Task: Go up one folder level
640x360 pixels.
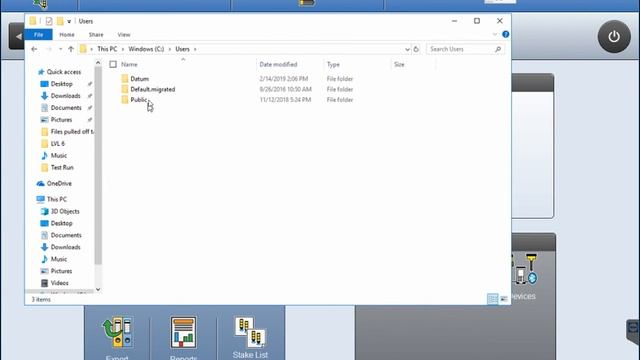Action: [x=71, y=49]
